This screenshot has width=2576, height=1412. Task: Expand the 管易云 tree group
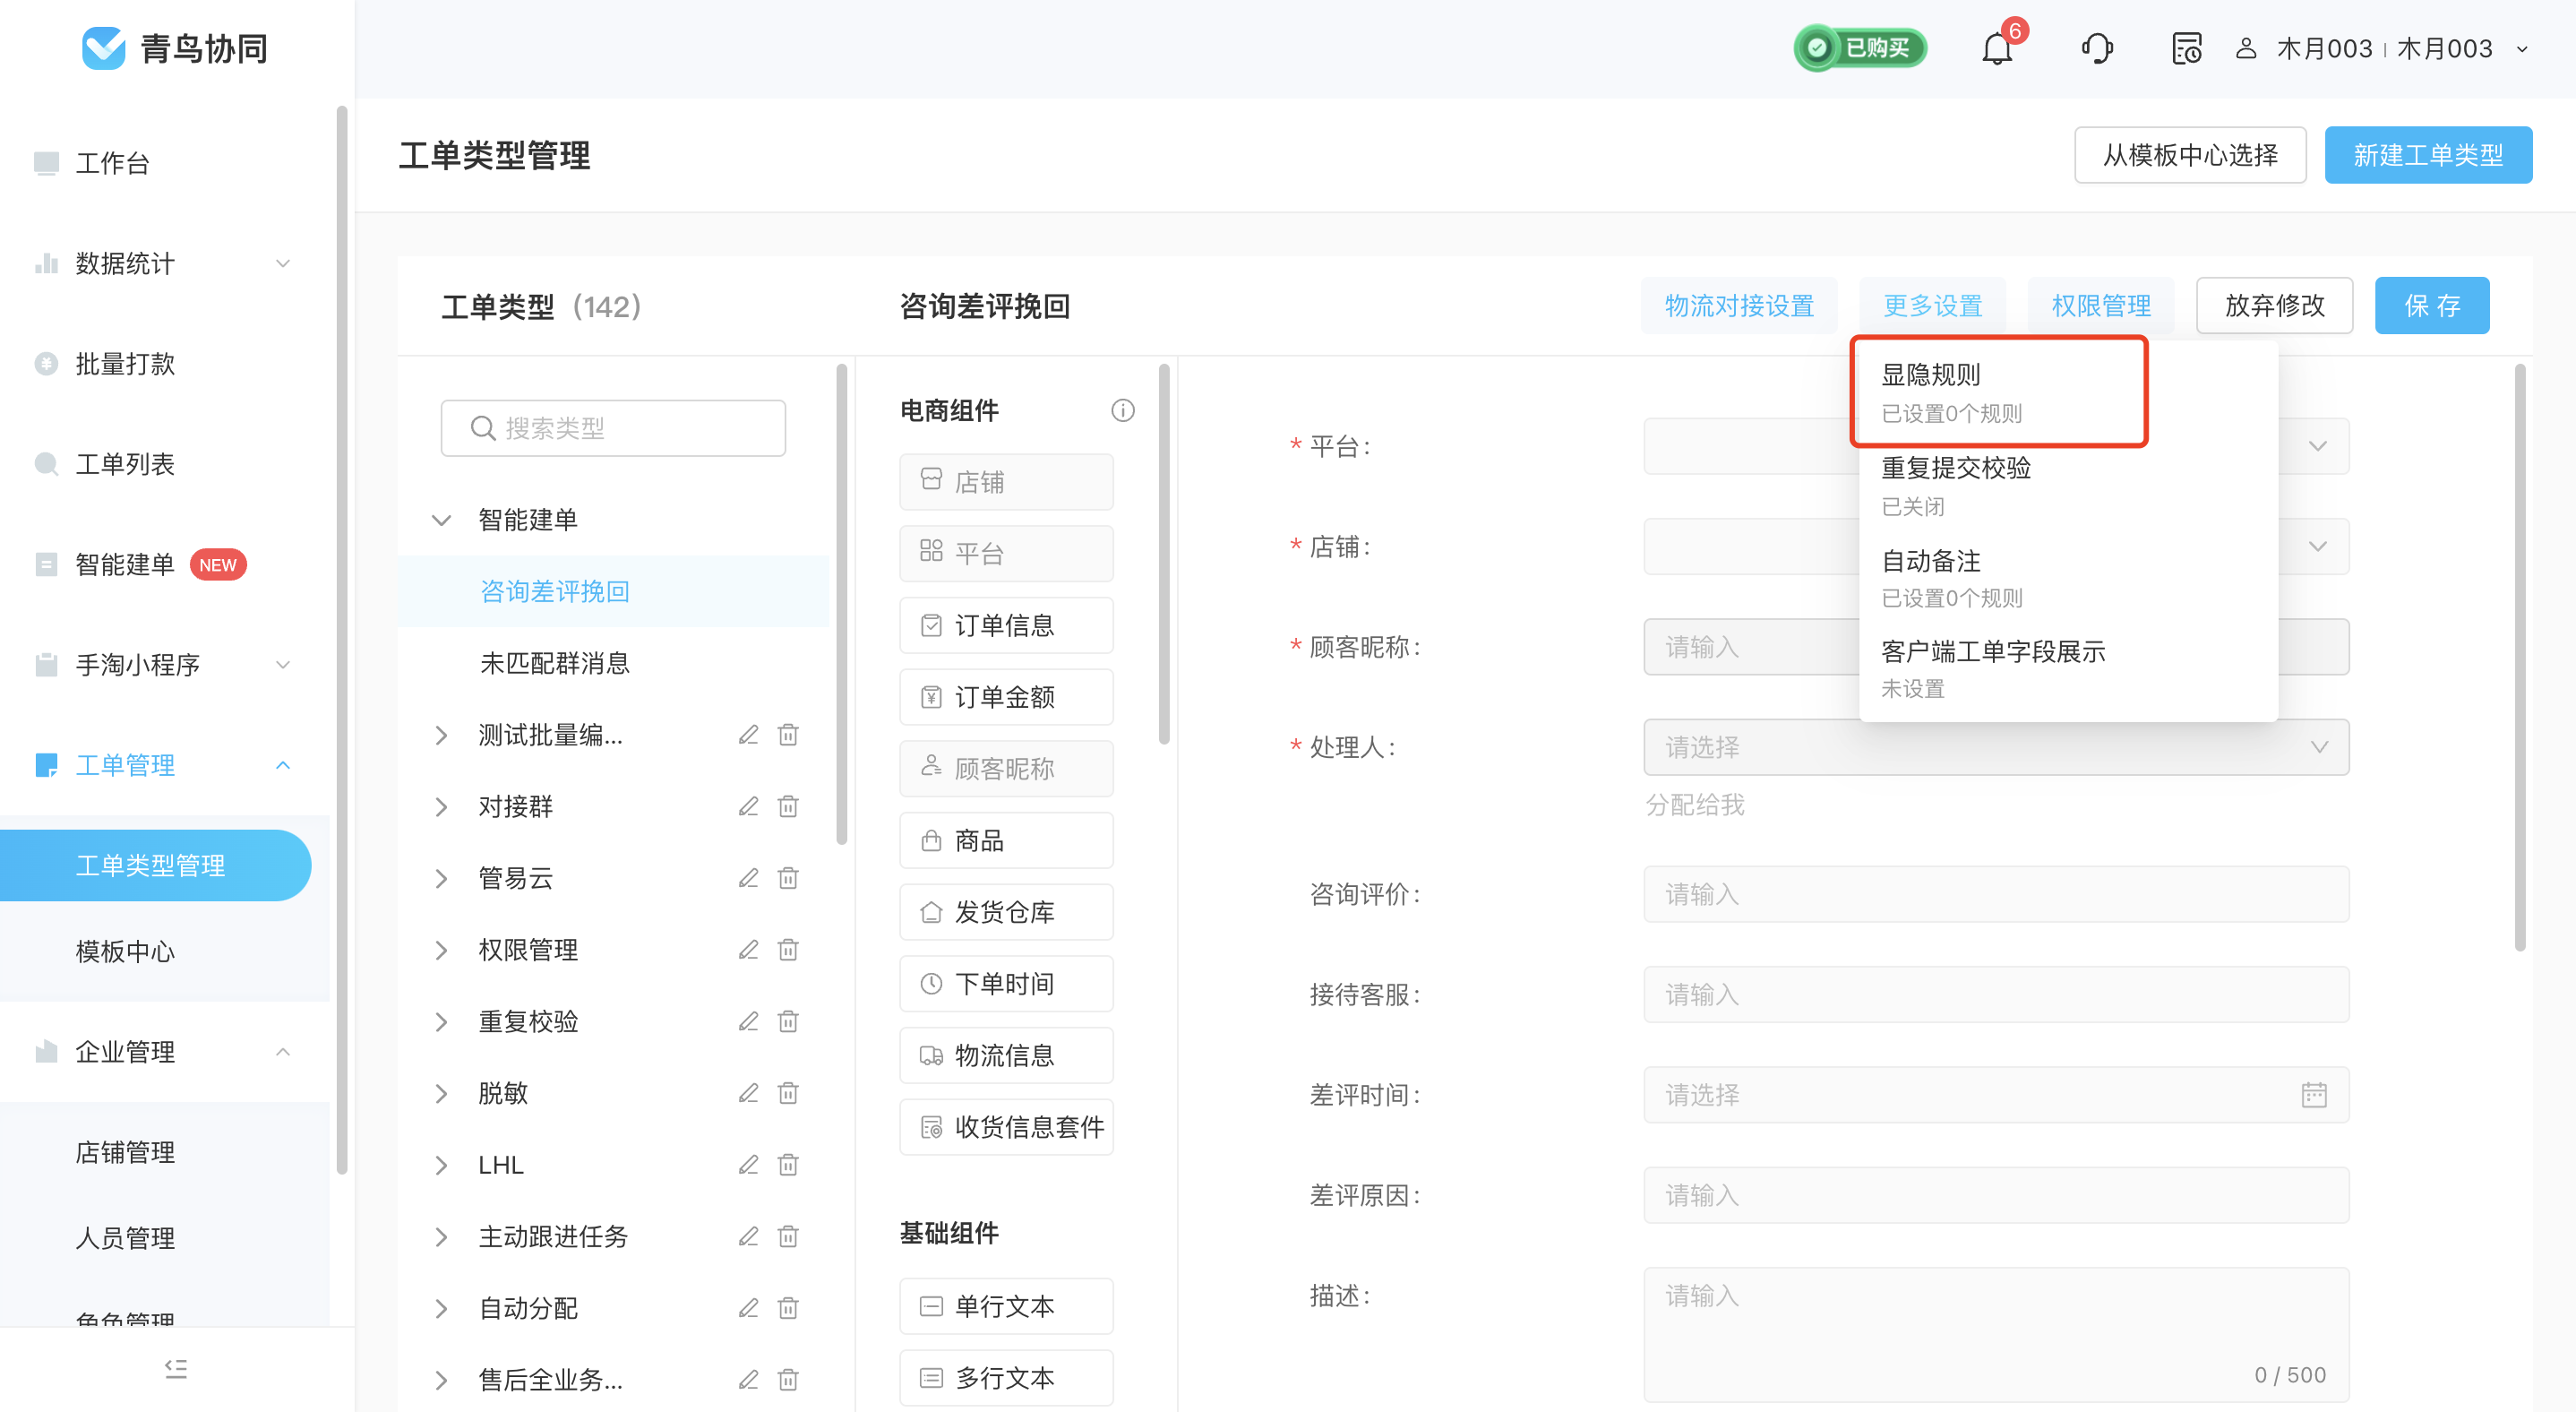click(441, 878)
